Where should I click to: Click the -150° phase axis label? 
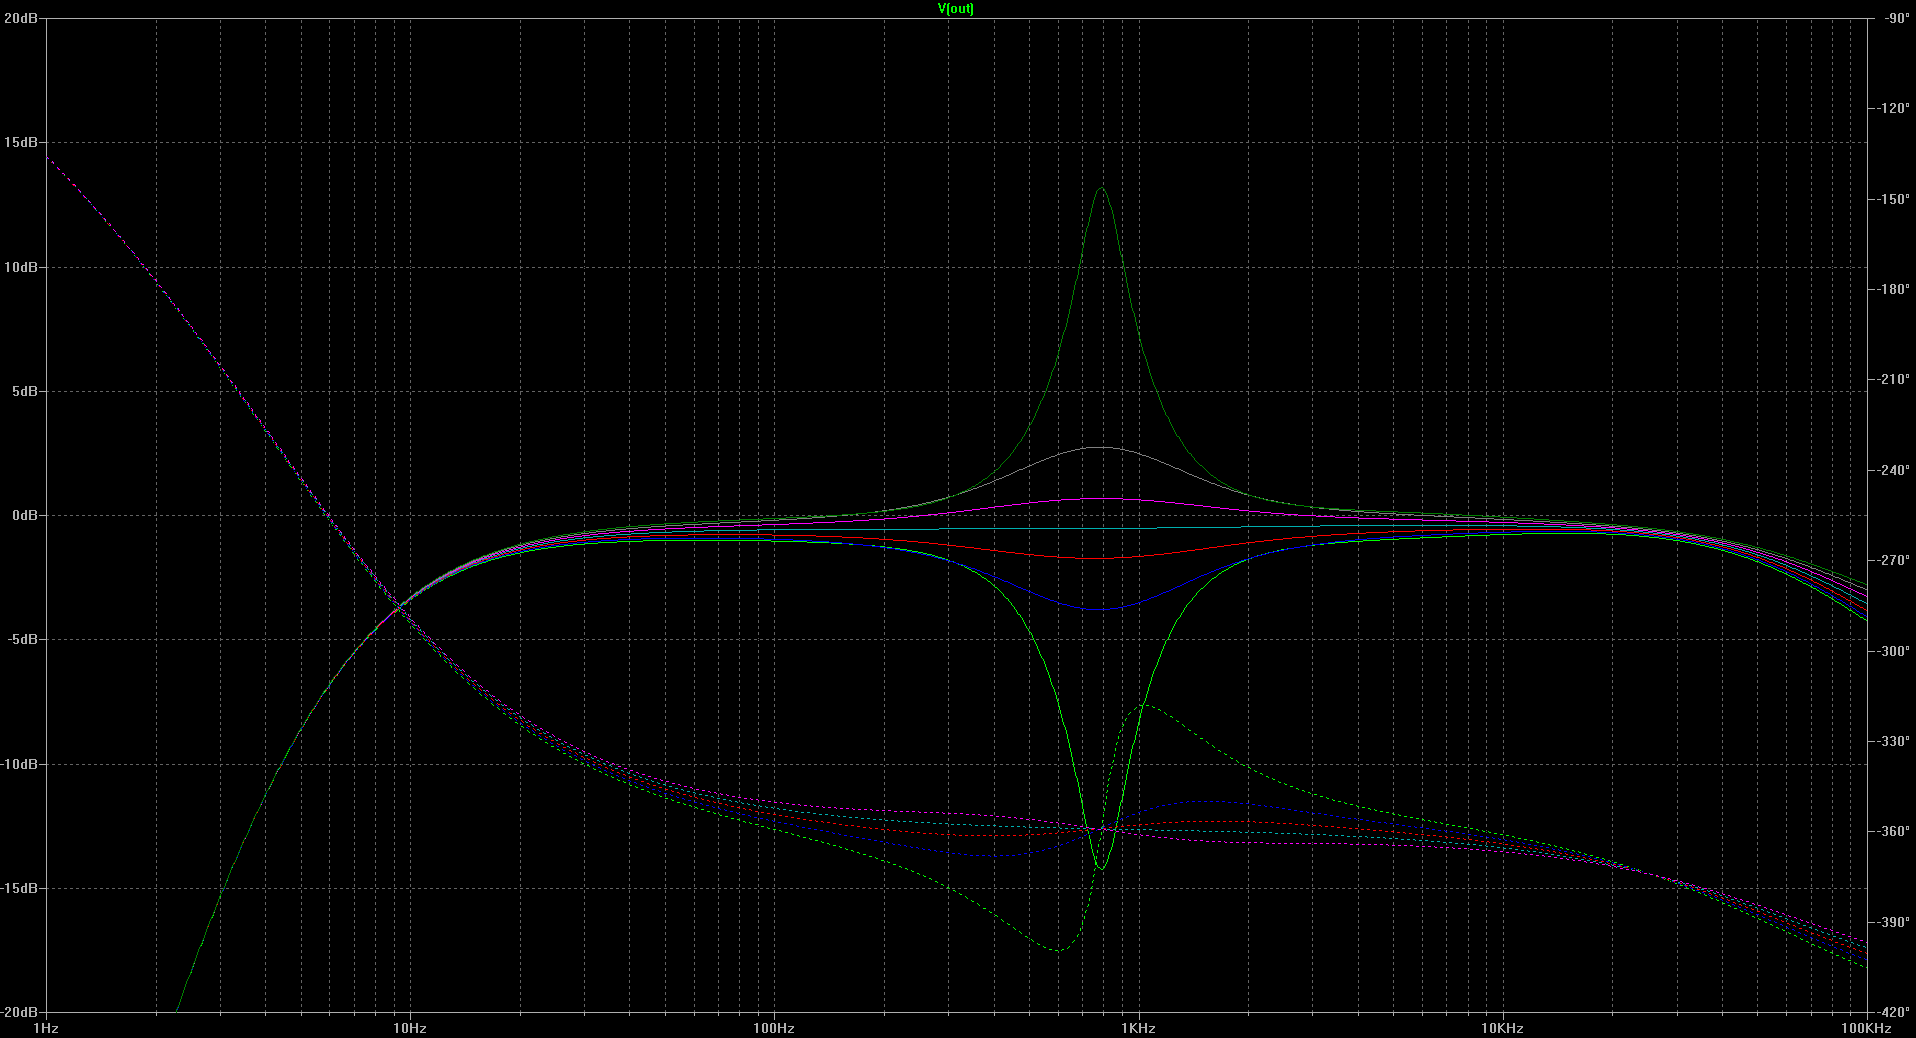click(1892, 199)
